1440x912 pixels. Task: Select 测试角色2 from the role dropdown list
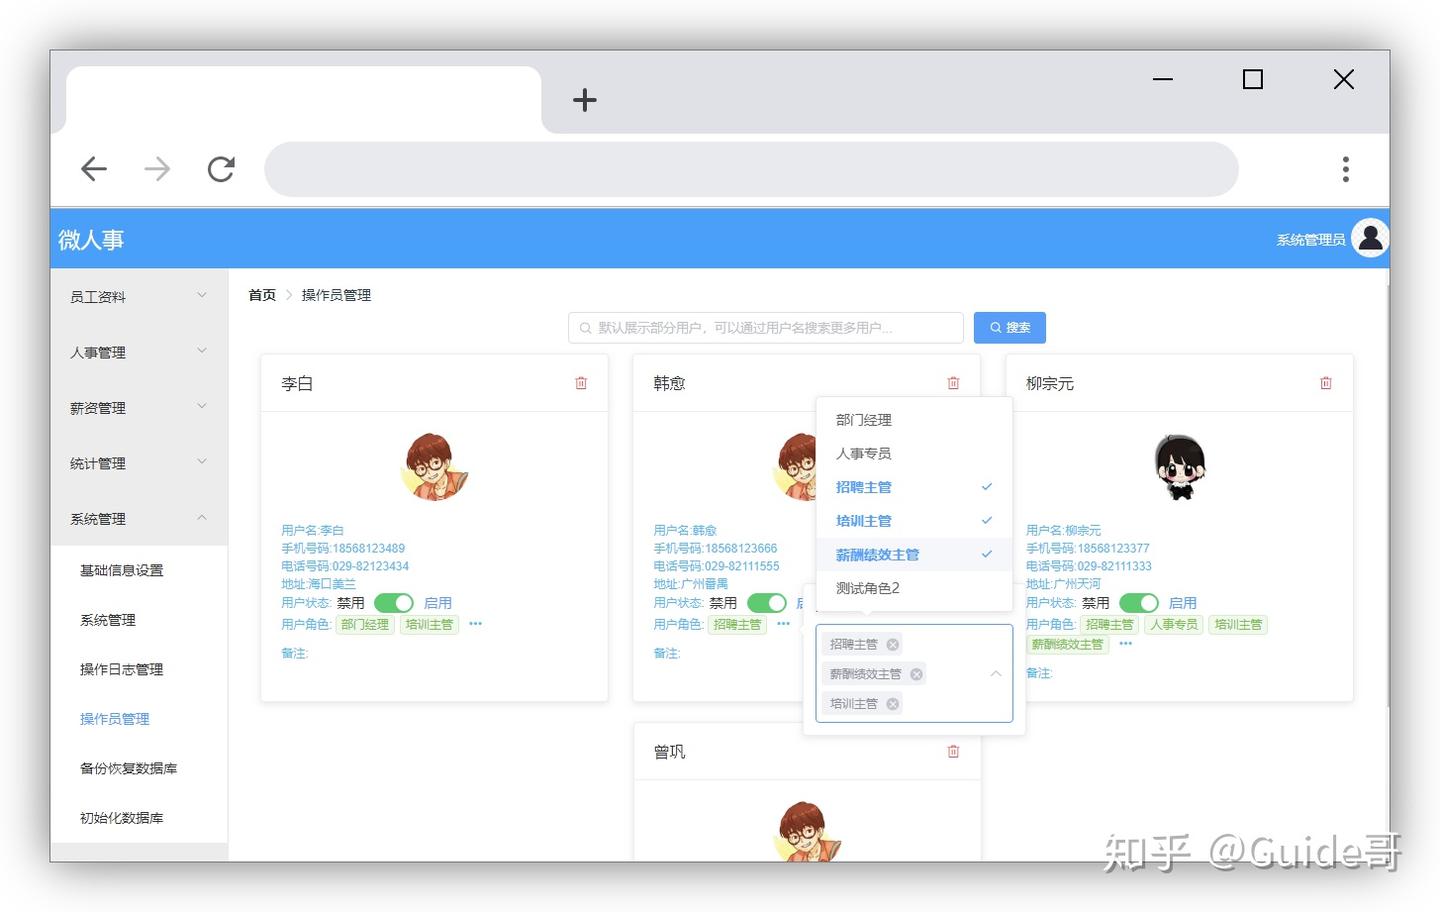pos(867,588)
